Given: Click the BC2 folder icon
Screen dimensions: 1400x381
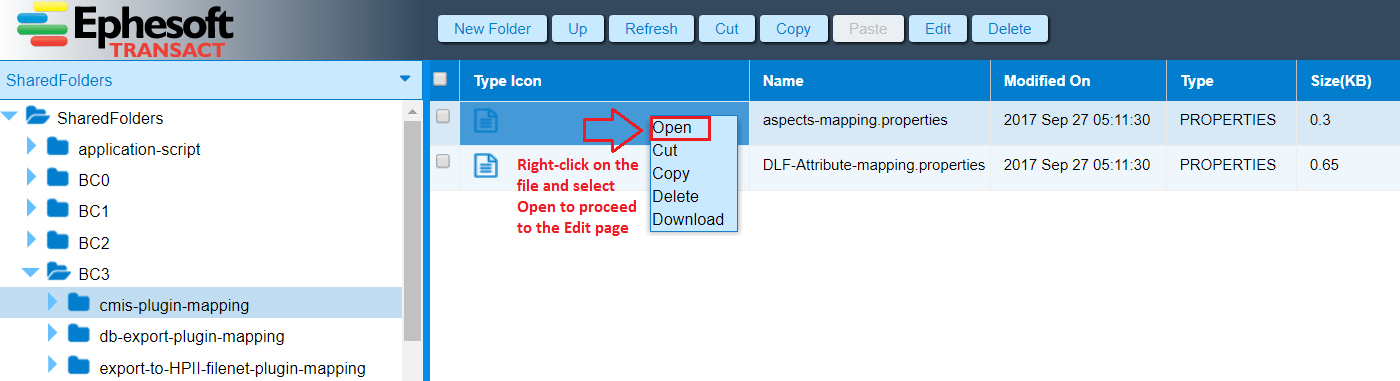Looking at the screenshot, I should click(58, 241).
